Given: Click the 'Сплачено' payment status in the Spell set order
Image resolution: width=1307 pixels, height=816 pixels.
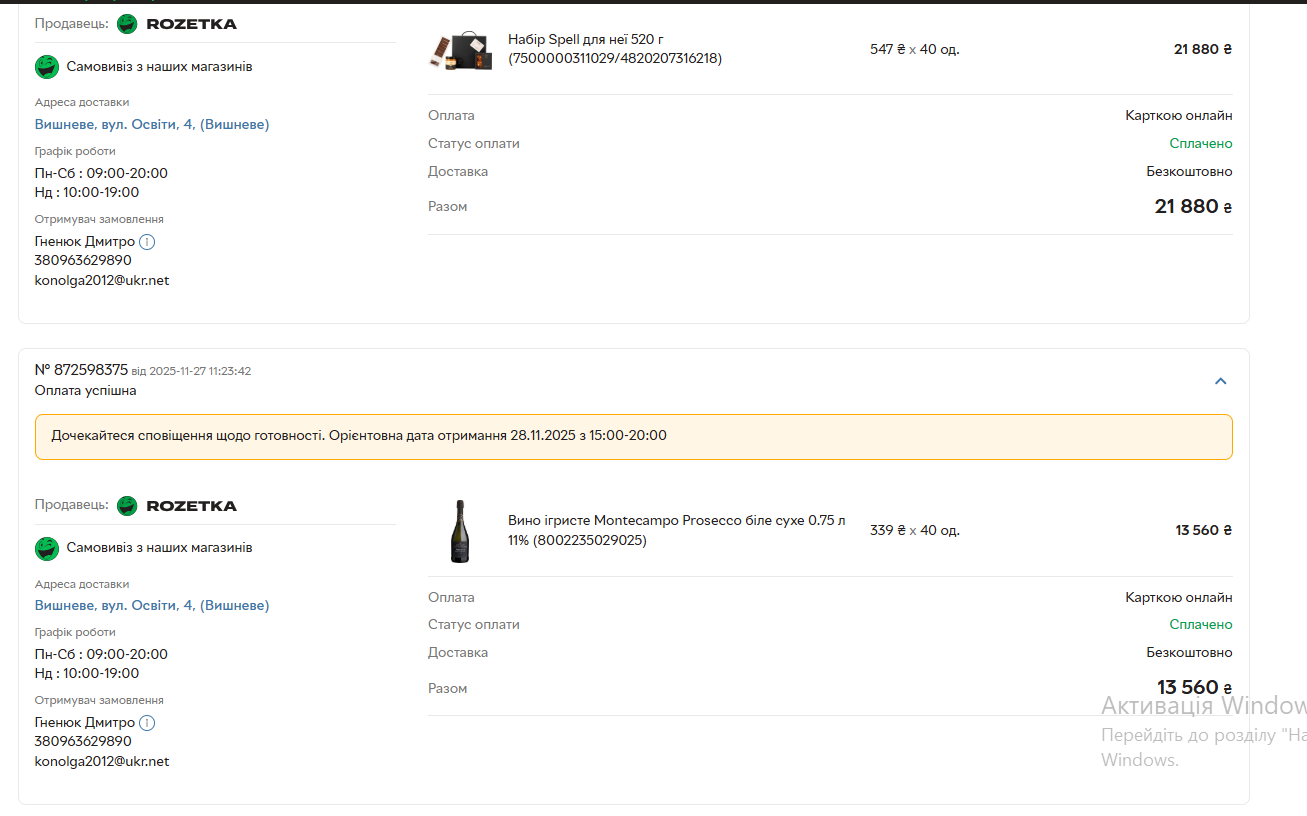Looking at the screenshot, I should (1201, 143).
